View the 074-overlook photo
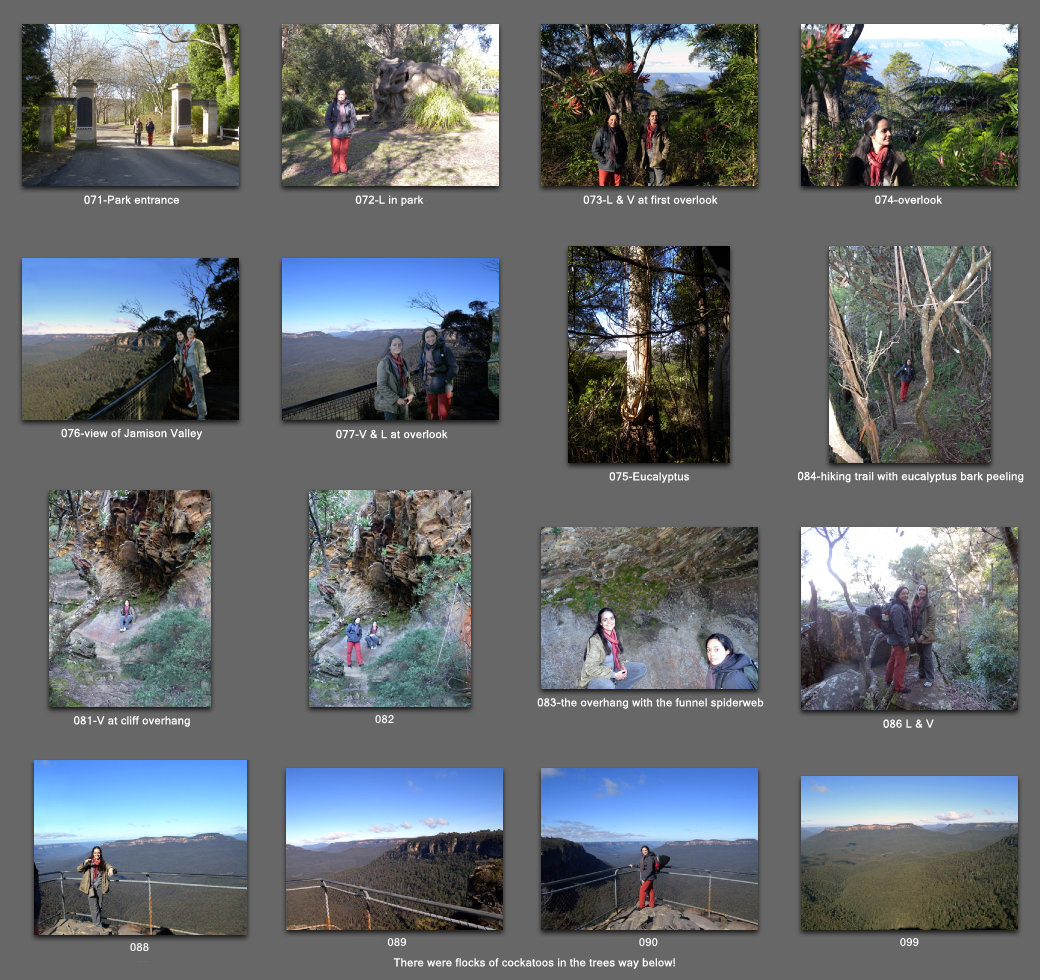The image size is (1040, 980). [x=909, y=105]
